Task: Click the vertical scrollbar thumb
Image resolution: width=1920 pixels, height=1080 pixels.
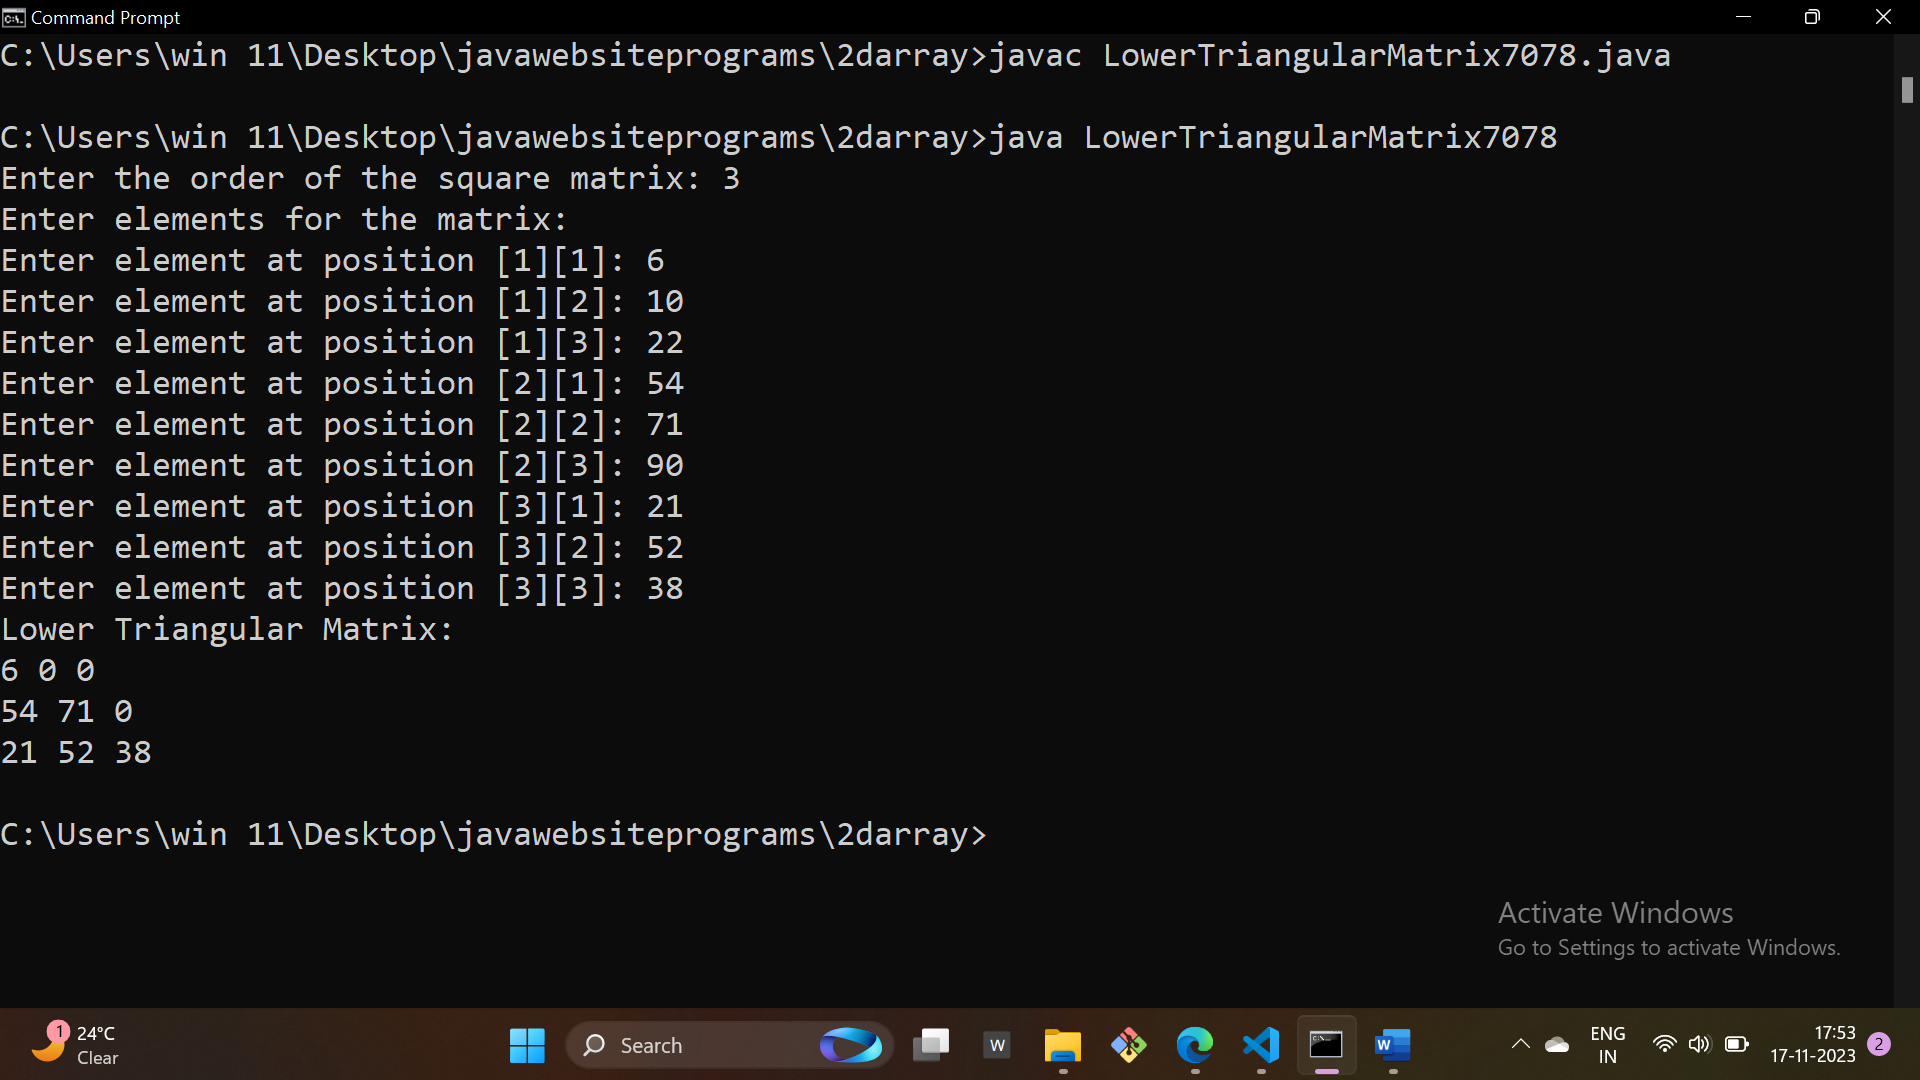Action: tap(1907, 90)
